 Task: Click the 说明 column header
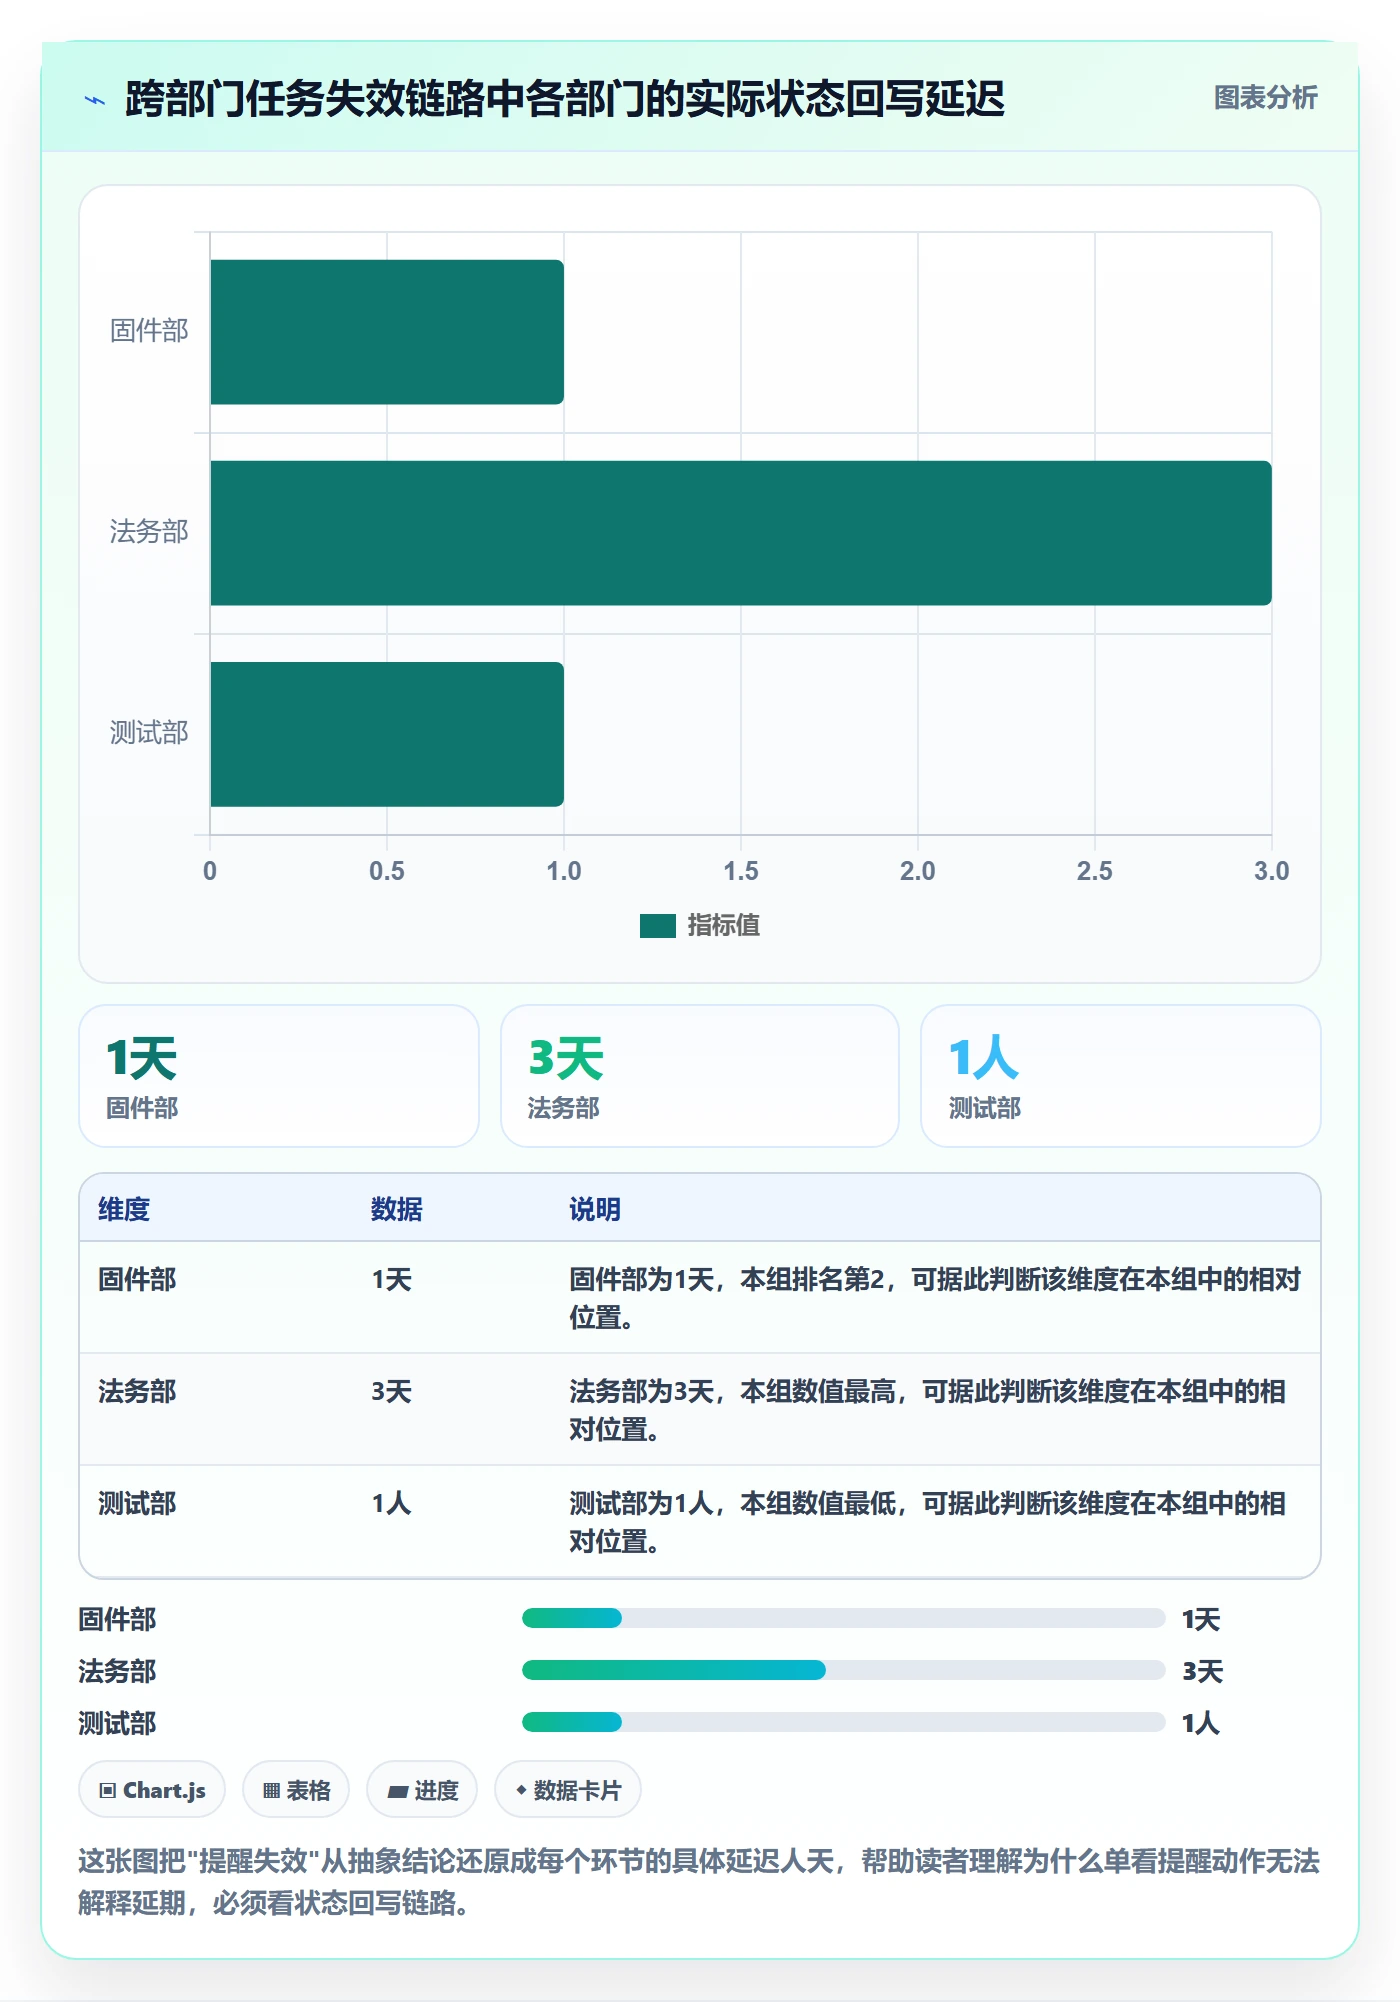pyautogui.click(x=595, y=1209)
